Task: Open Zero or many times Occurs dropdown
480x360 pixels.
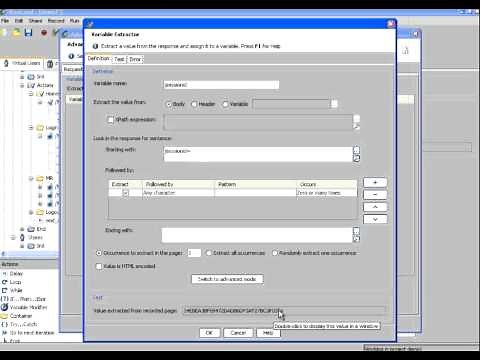Action: (x=326, y=193)
